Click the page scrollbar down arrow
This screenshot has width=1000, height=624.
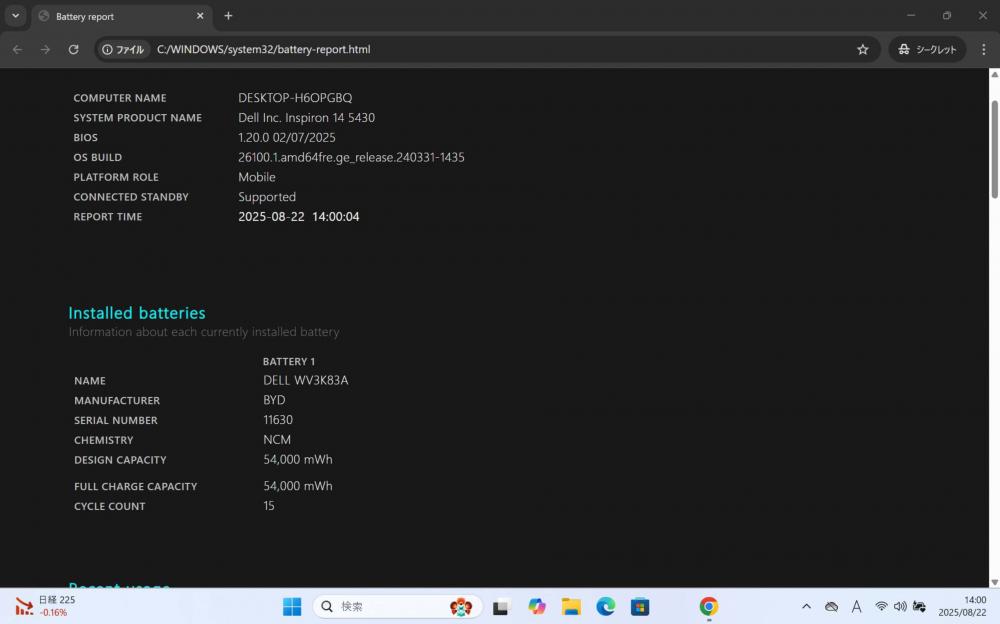click(x=994, y=582)
